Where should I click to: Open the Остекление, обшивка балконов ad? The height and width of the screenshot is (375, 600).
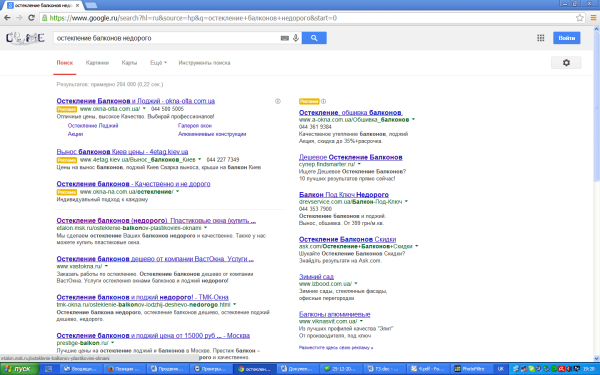tap(351, 112)
